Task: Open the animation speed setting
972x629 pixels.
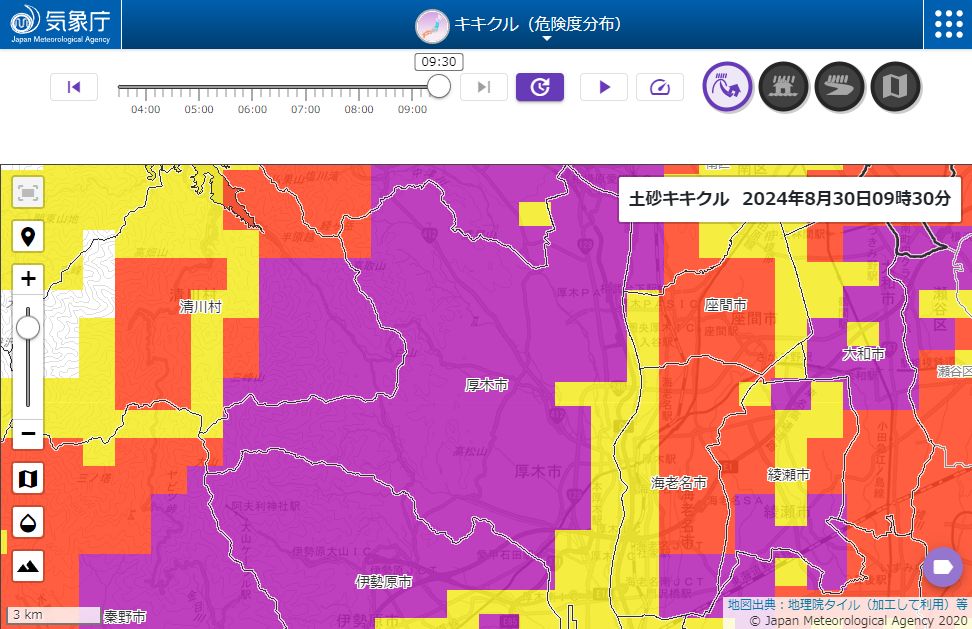Action: pyautogui.click(x=659, y=87)
